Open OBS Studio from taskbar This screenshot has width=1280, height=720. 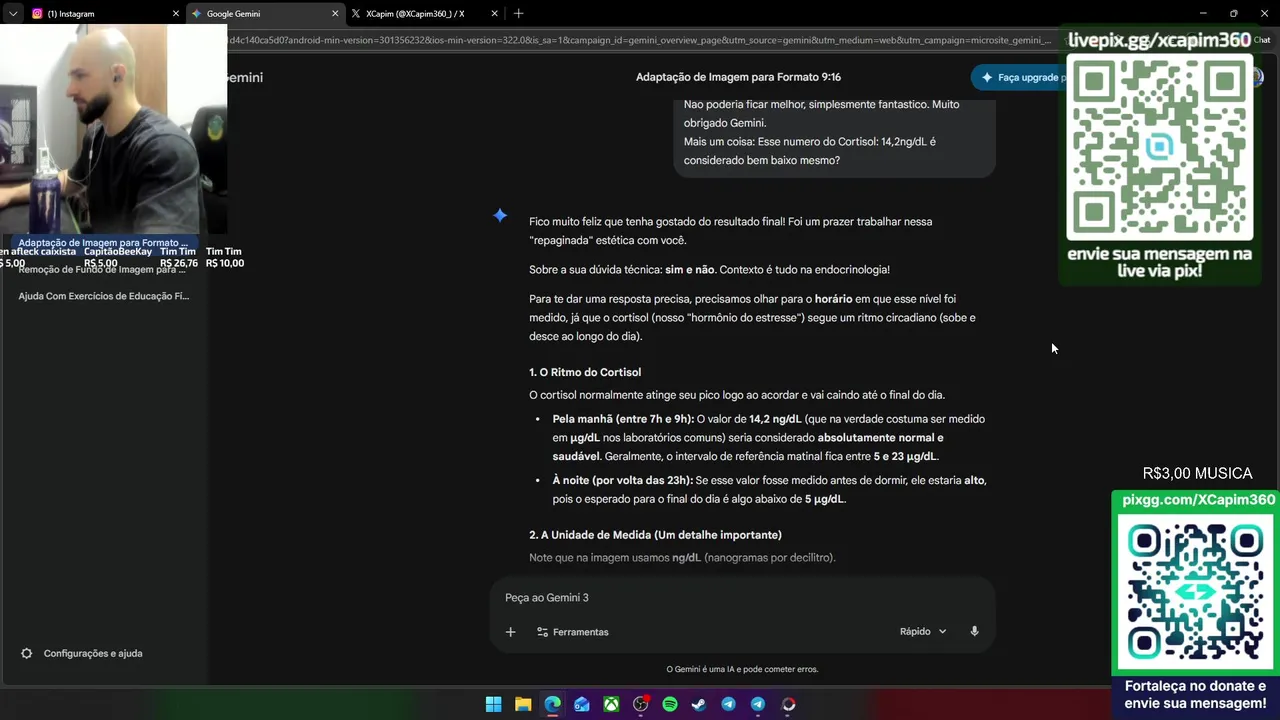click(641, 704)
